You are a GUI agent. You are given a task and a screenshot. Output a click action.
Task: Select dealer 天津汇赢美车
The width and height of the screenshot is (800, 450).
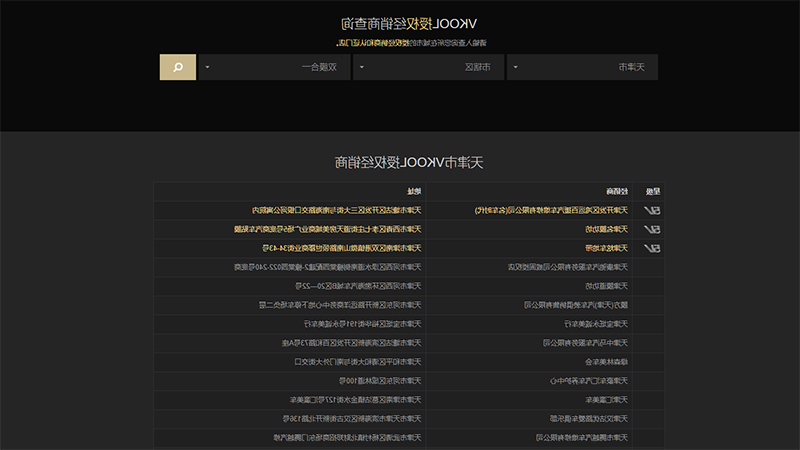(x=606, y=399)
